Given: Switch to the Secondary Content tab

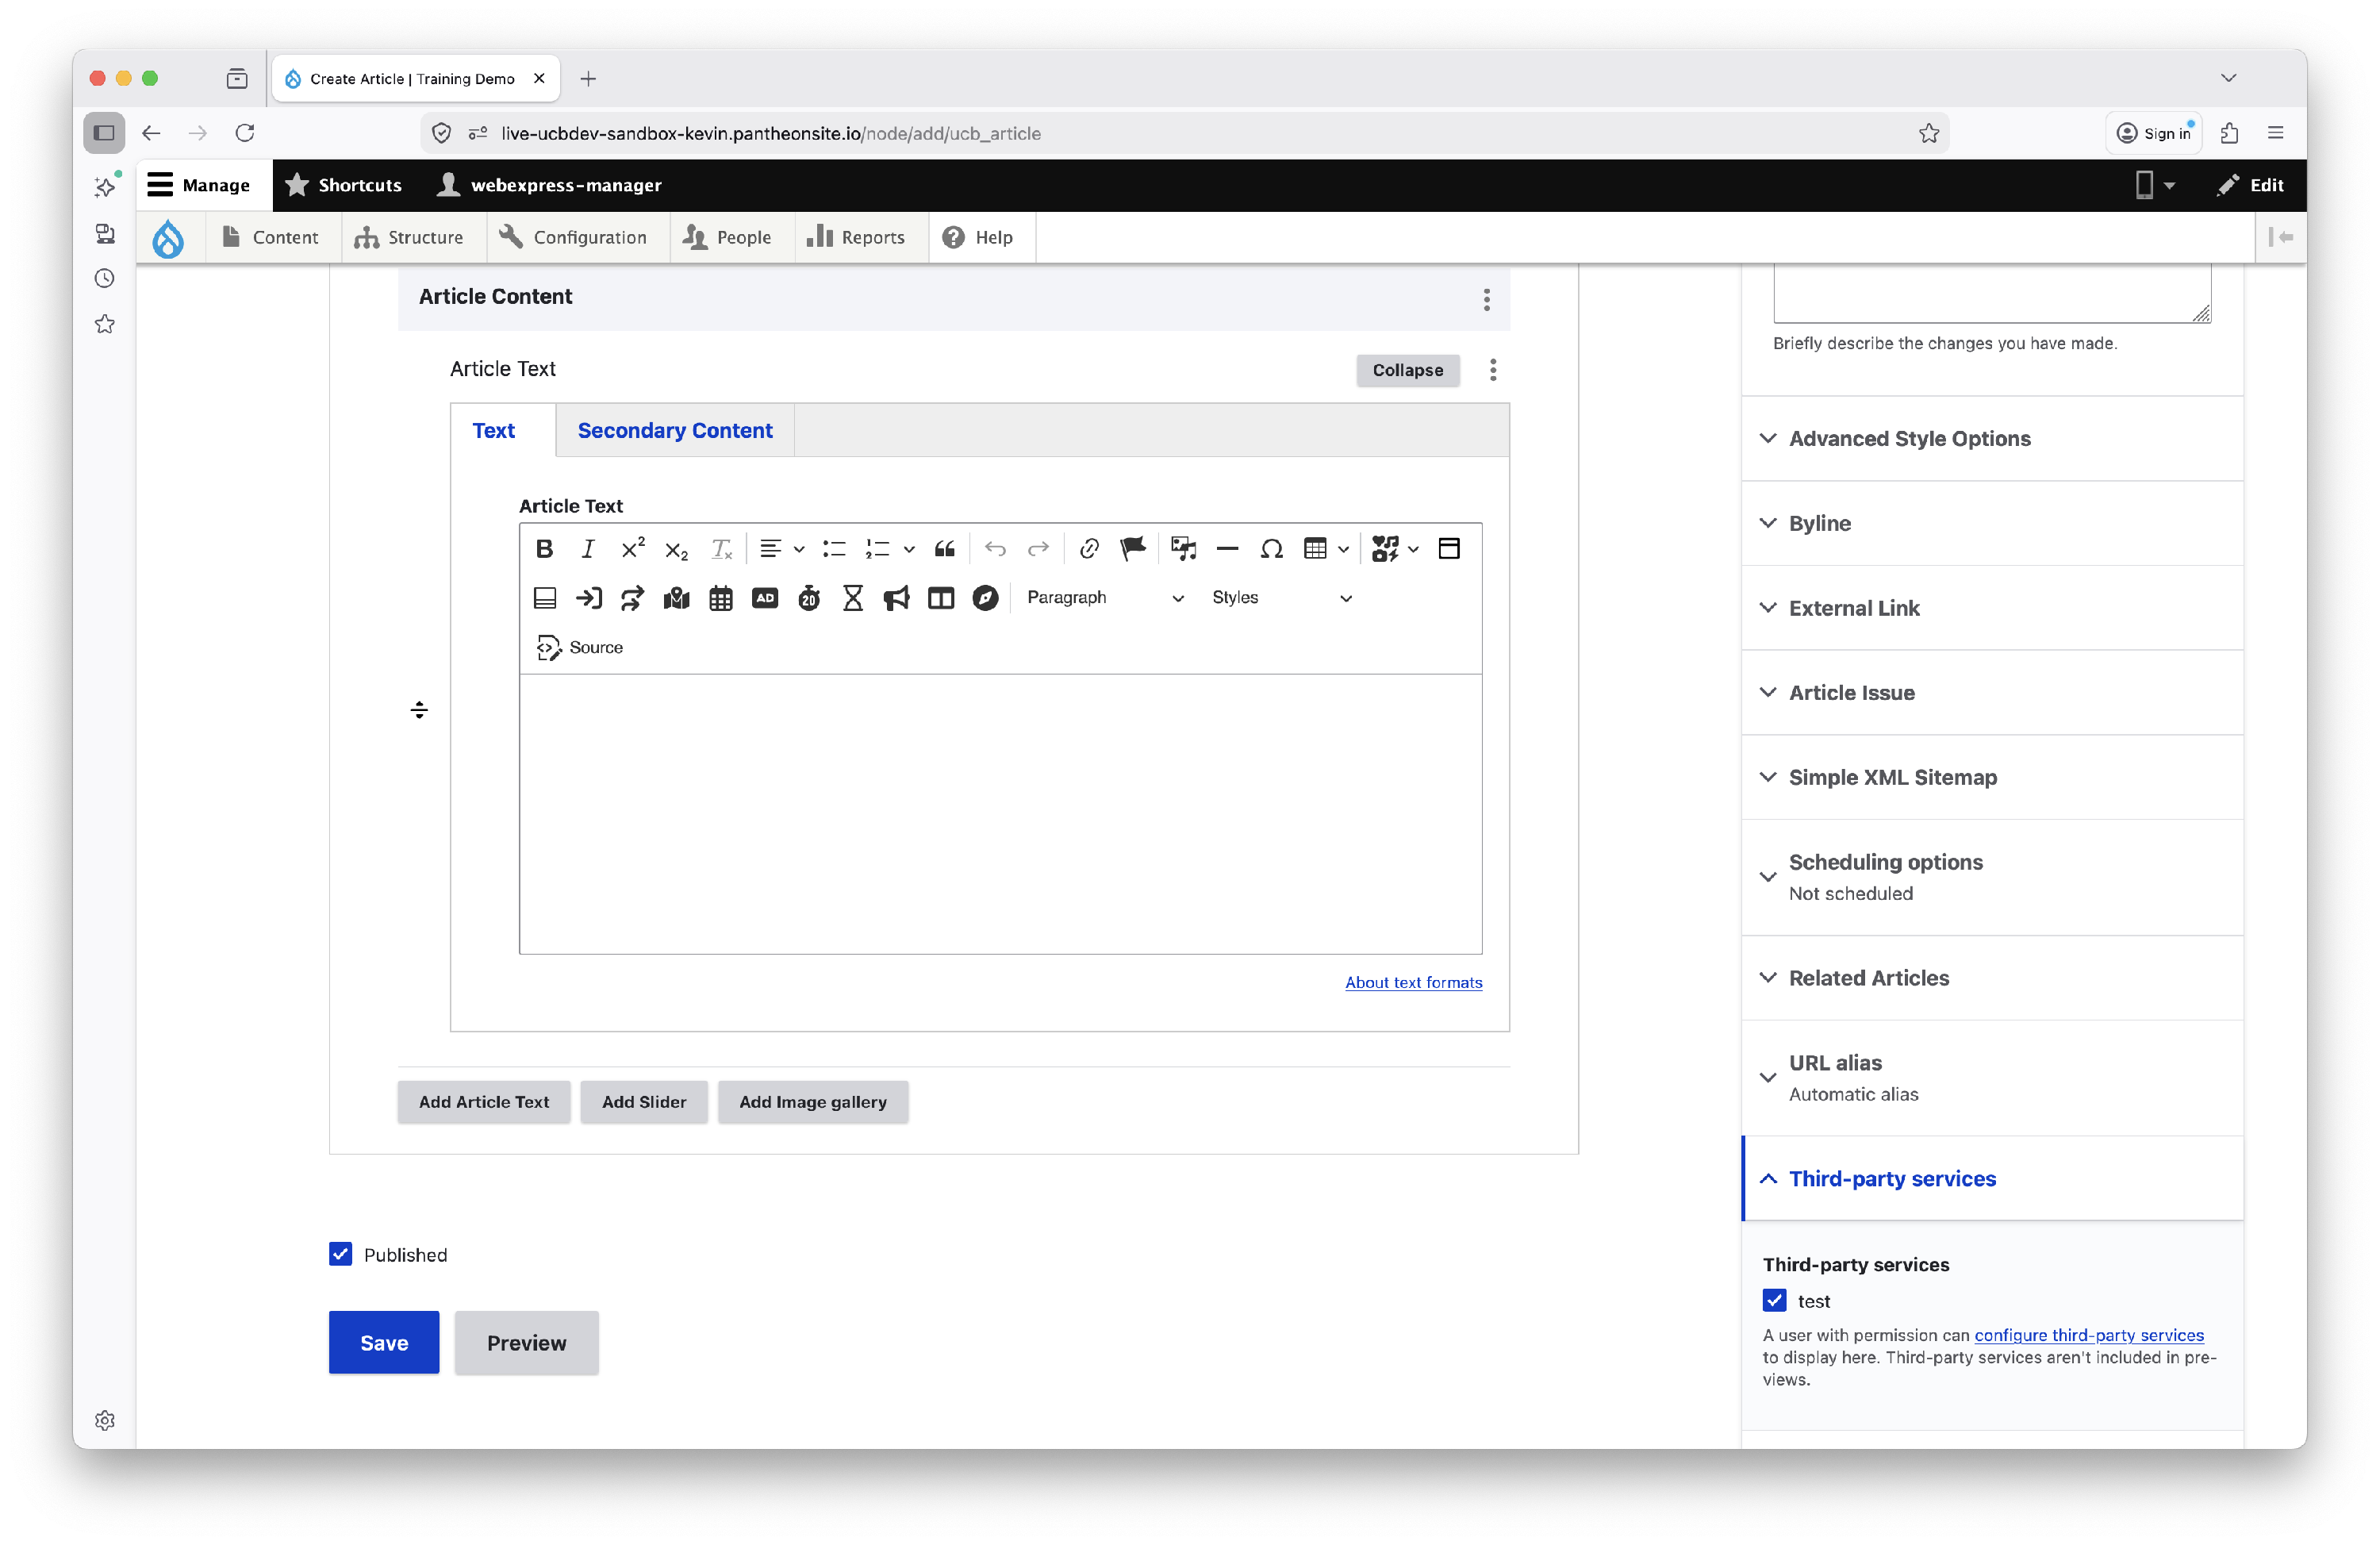Looking at the screenshot, I should [x=675, y=430].
